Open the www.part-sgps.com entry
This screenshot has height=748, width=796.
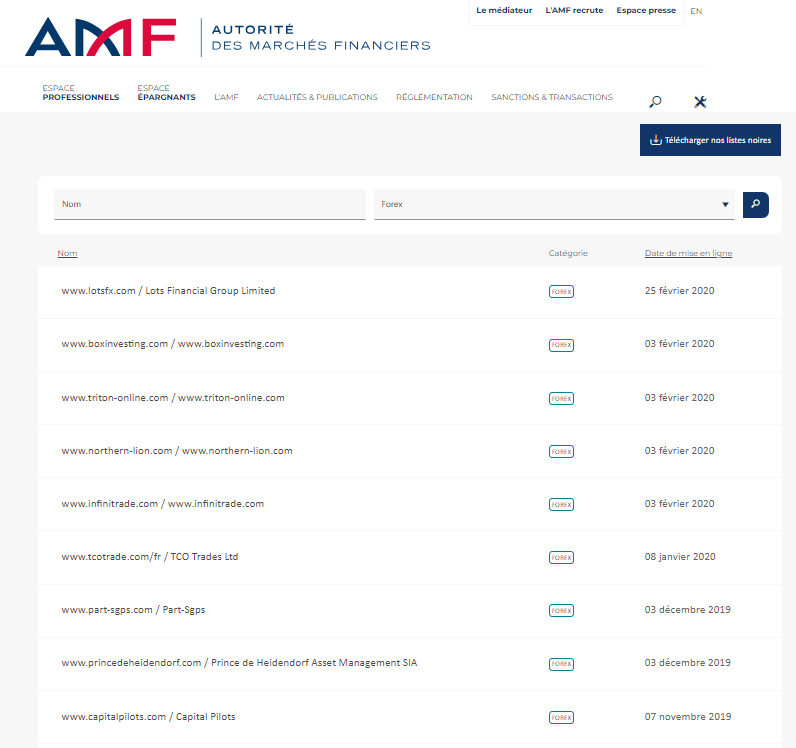coord(133,610)
